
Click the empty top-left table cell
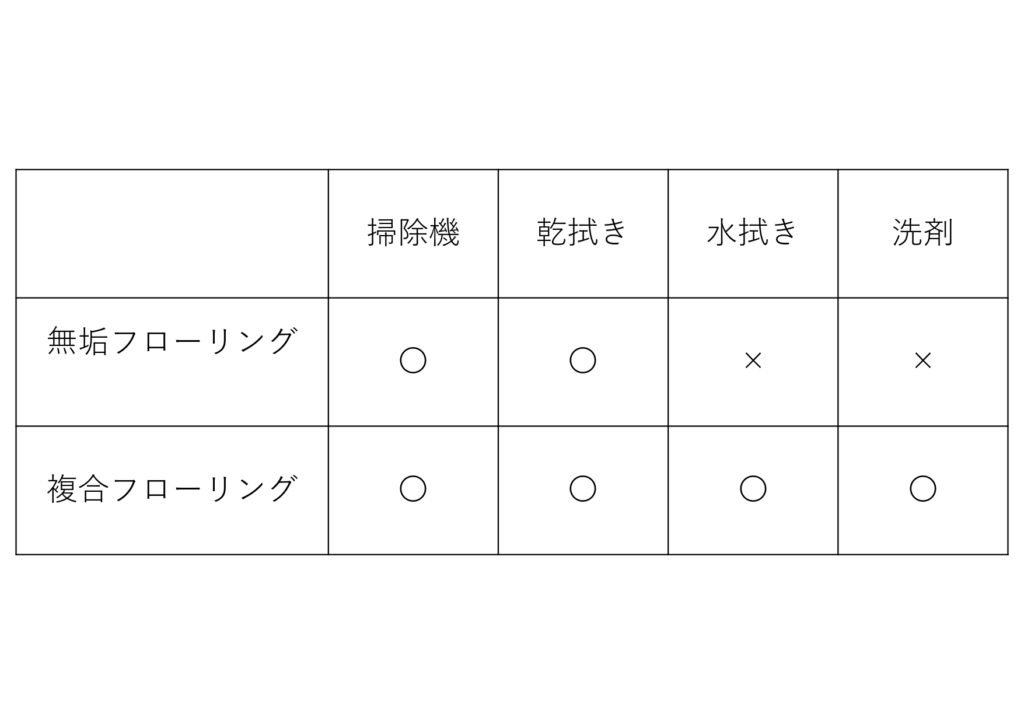172,233
